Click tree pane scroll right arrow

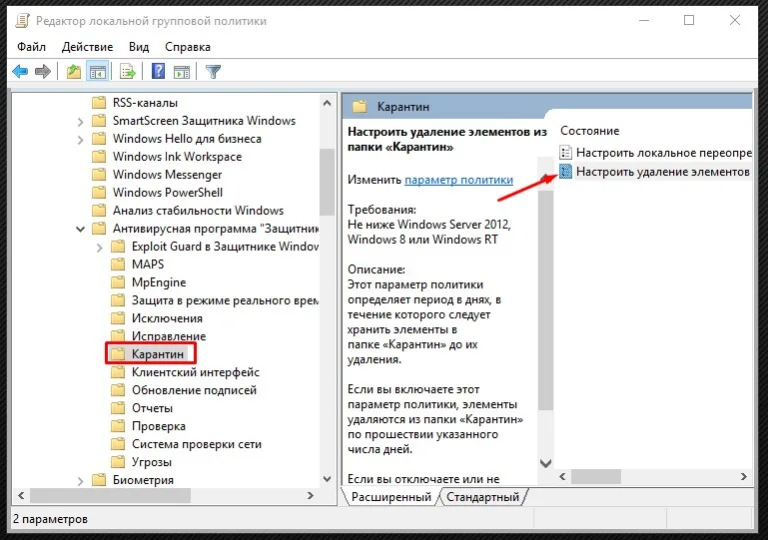310,495
